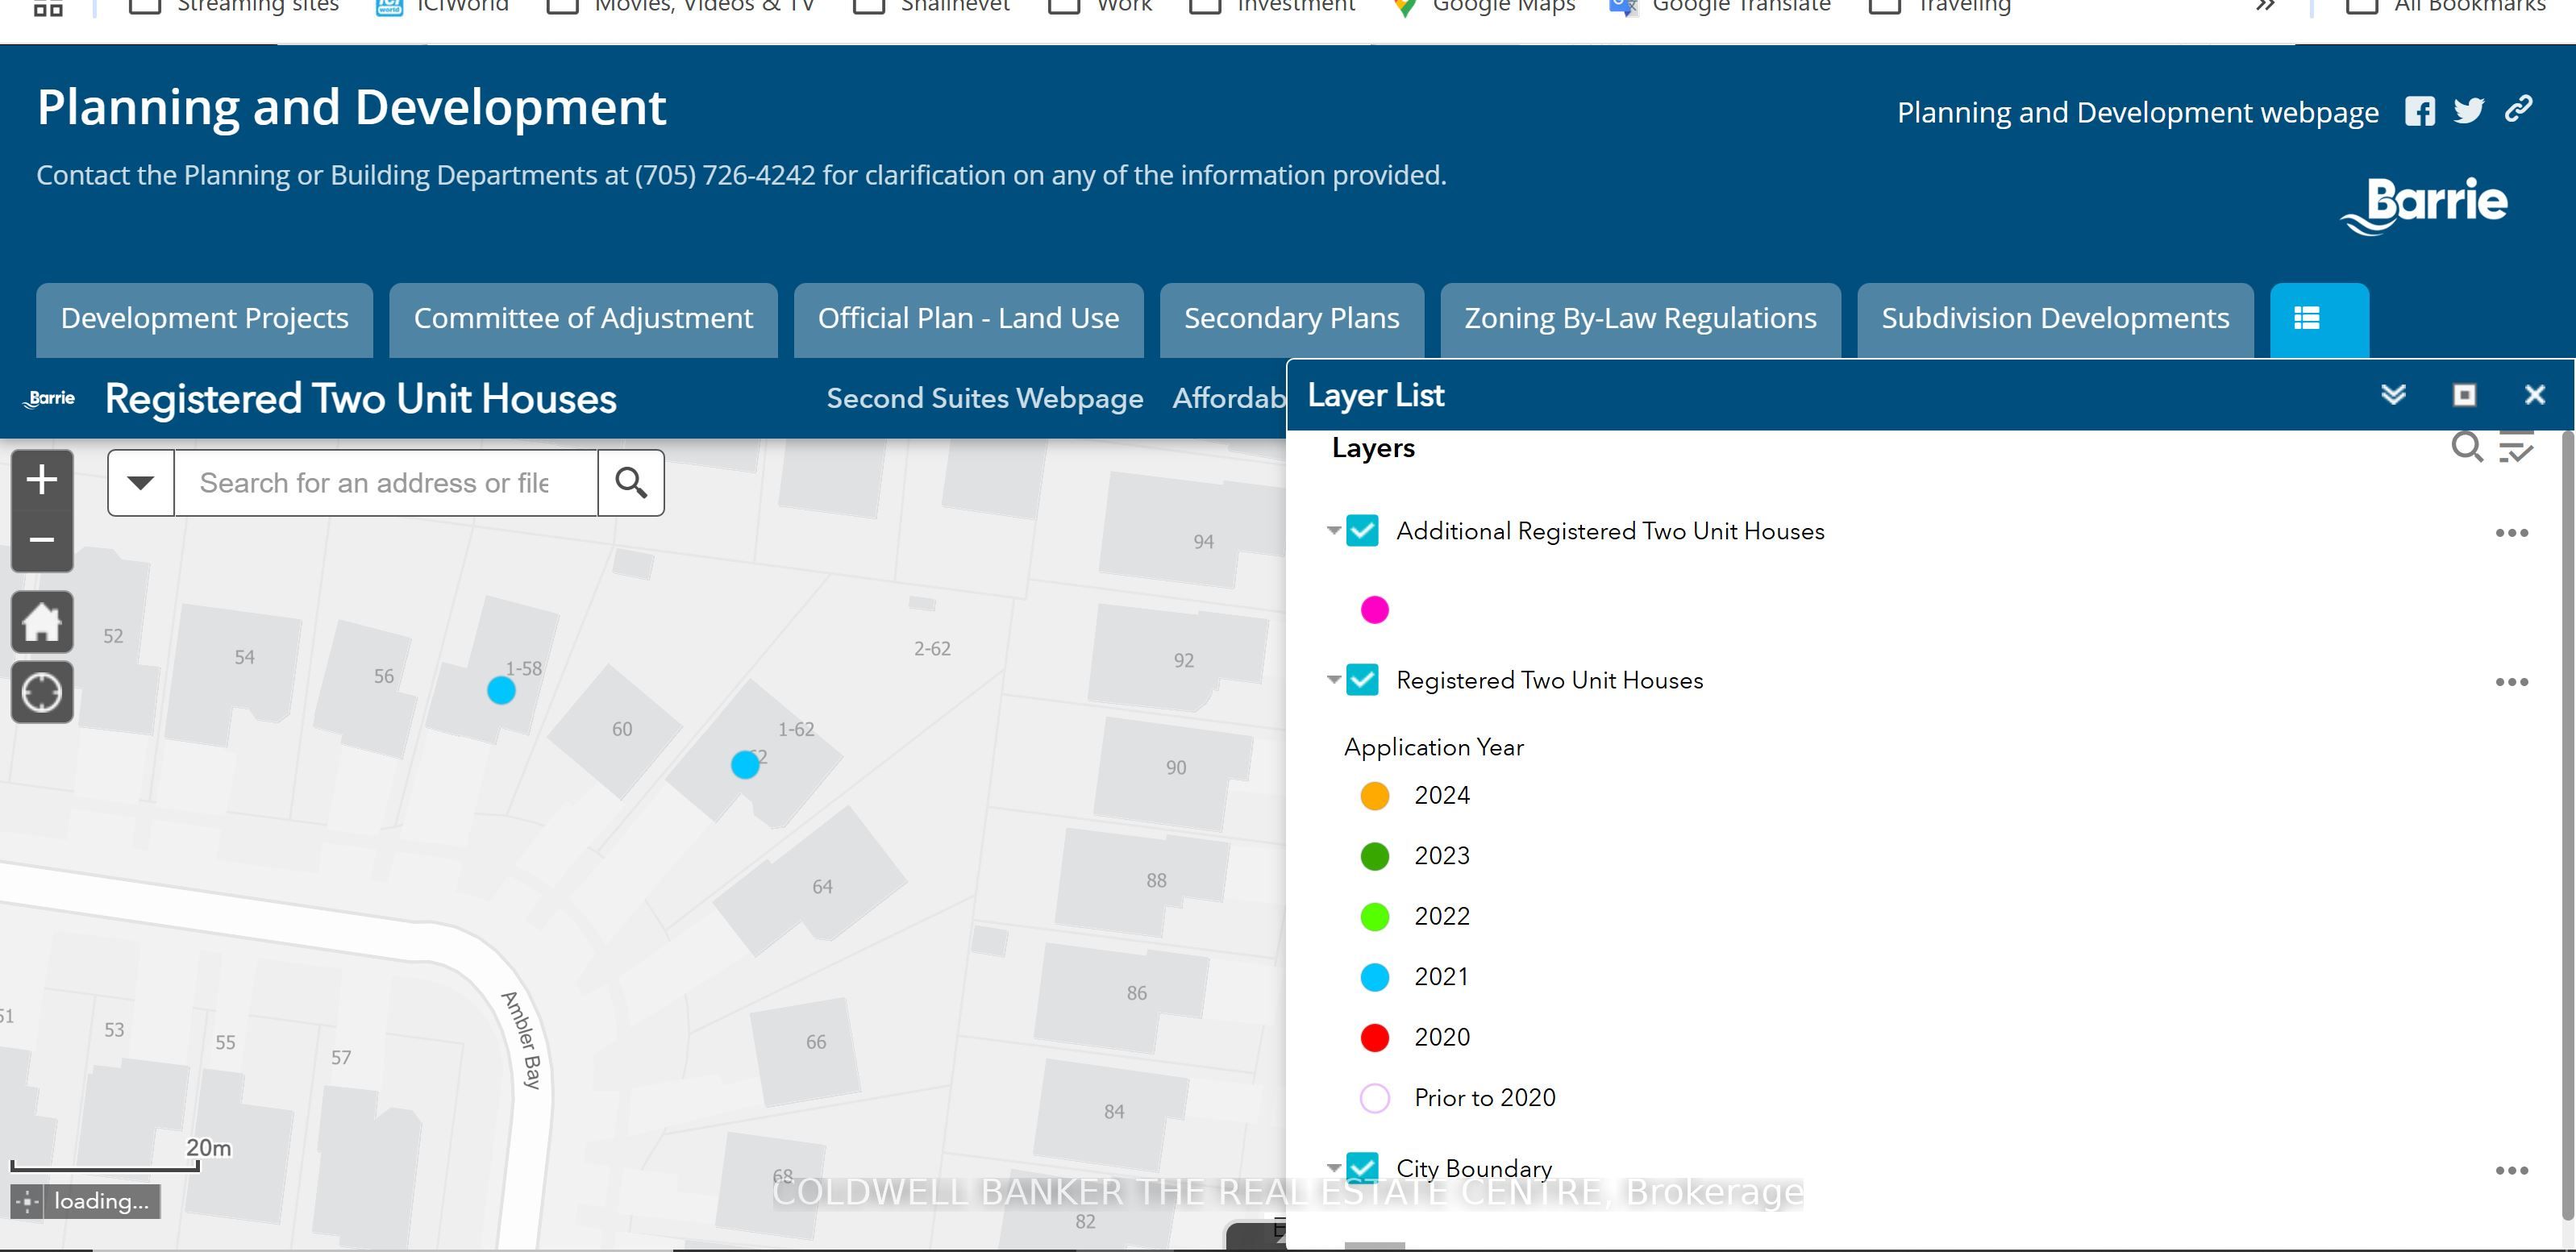Show more bookmarks chevron

[x=2265, y=6]
